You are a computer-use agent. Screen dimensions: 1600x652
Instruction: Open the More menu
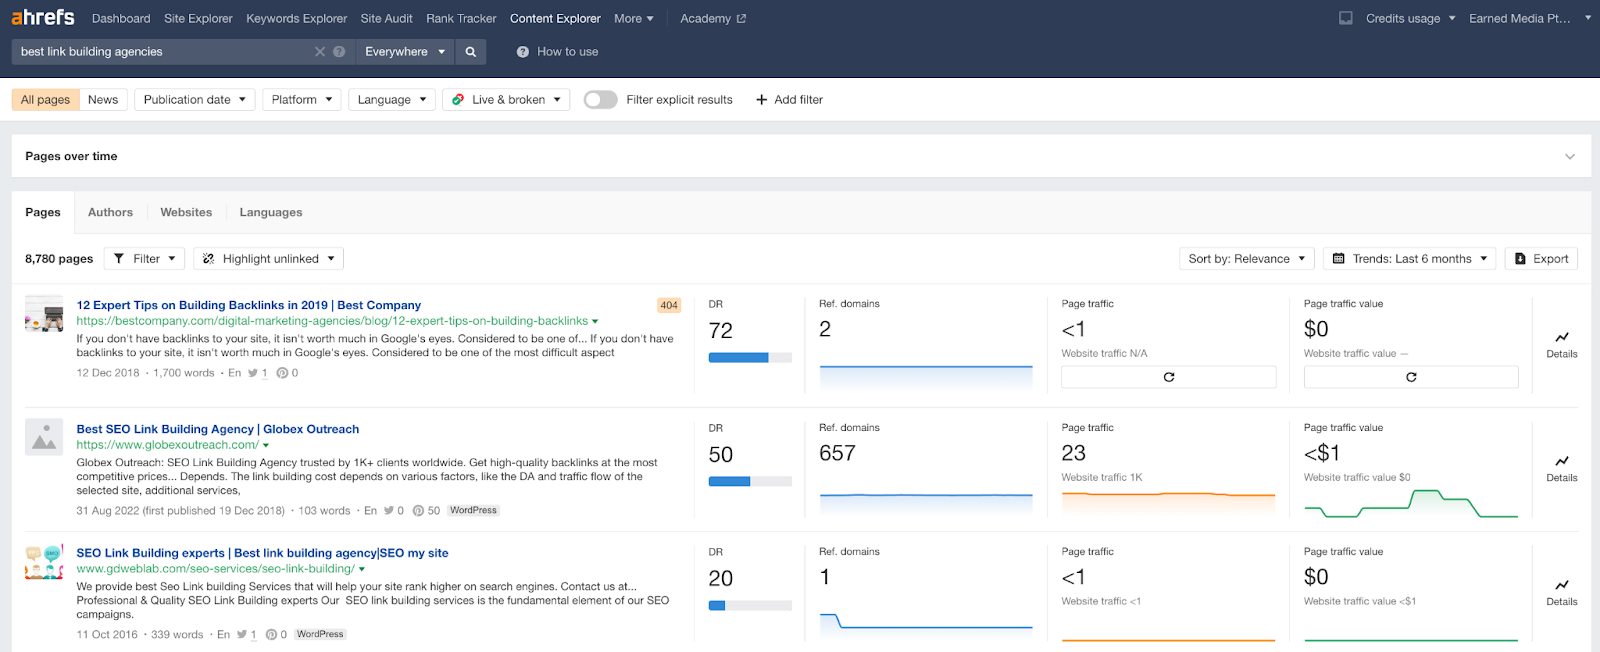coord(634,19)
